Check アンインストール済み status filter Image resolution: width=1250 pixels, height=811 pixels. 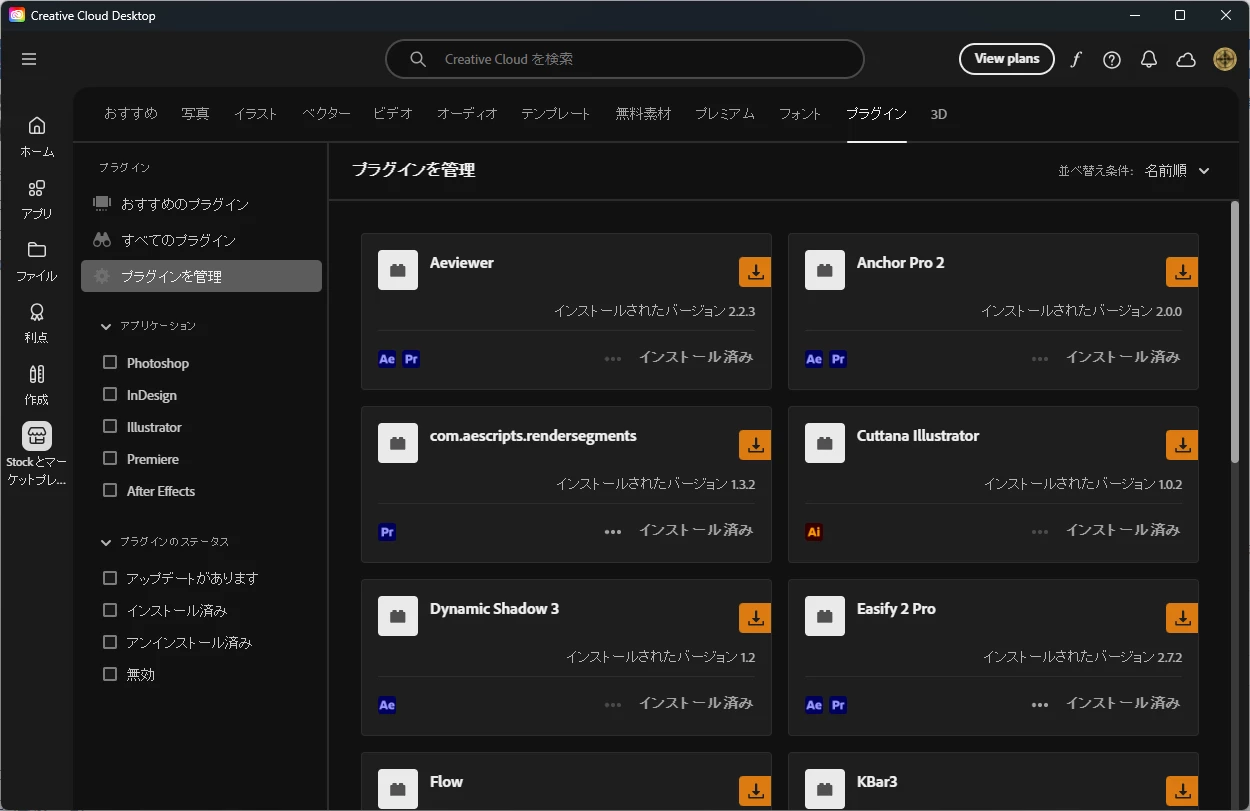pyautogui.click(x=111, y=642)
